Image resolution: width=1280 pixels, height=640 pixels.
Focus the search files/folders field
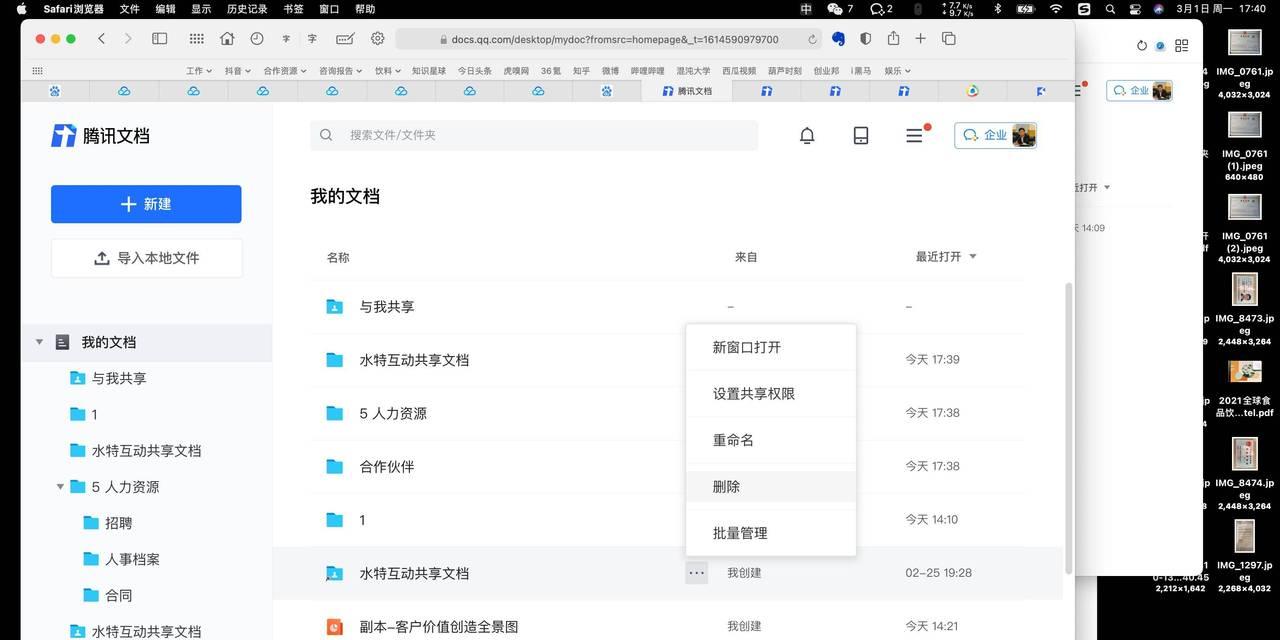click(534, 135)
